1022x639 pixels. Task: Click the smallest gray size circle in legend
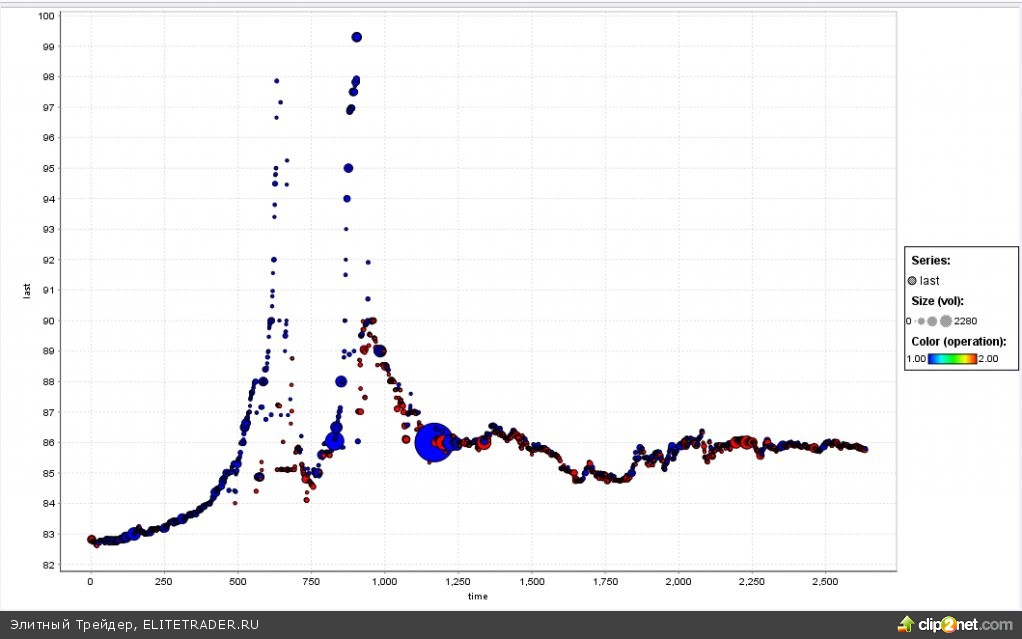[915, 321]
